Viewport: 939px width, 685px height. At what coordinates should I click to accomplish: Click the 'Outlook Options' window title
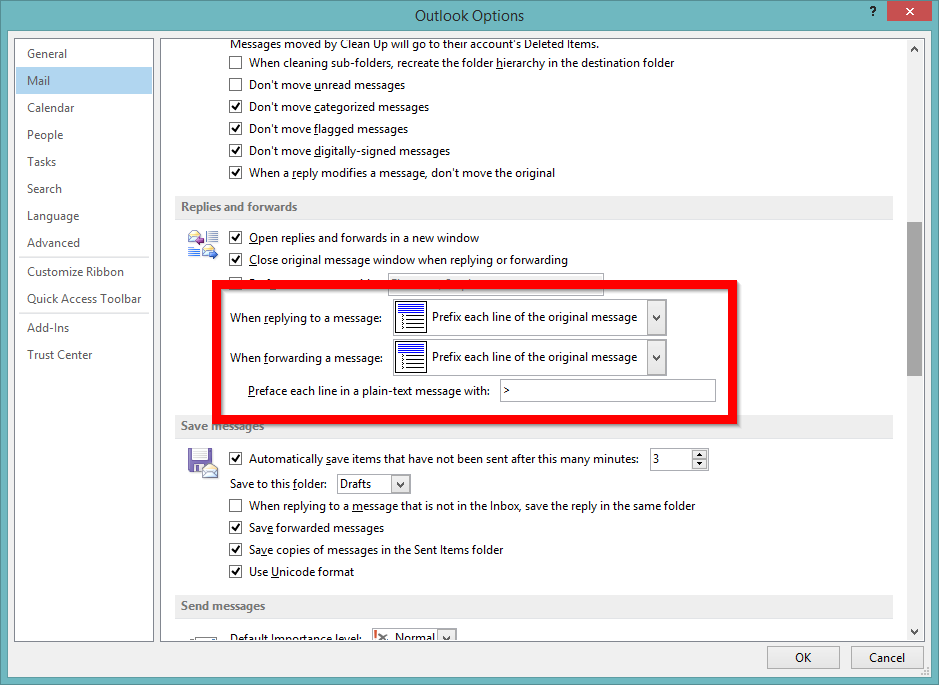[470, 16]
